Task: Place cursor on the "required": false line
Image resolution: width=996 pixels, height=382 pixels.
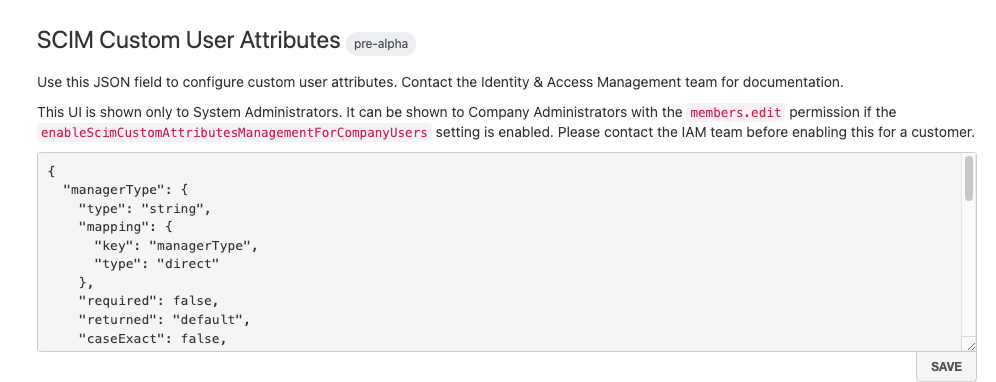Action: (x=149, y=301)
